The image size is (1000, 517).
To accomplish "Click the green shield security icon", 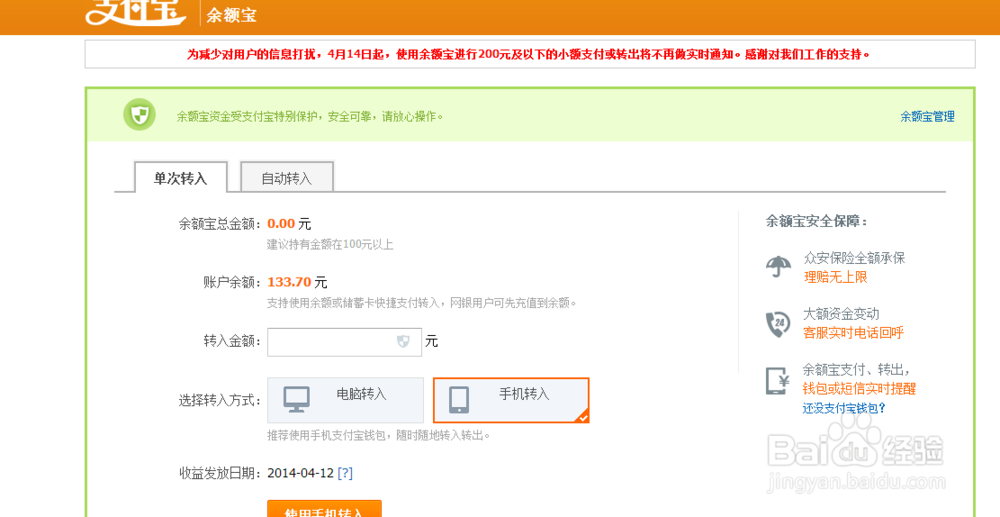I will pyautogui.click(x=139, y=115).
